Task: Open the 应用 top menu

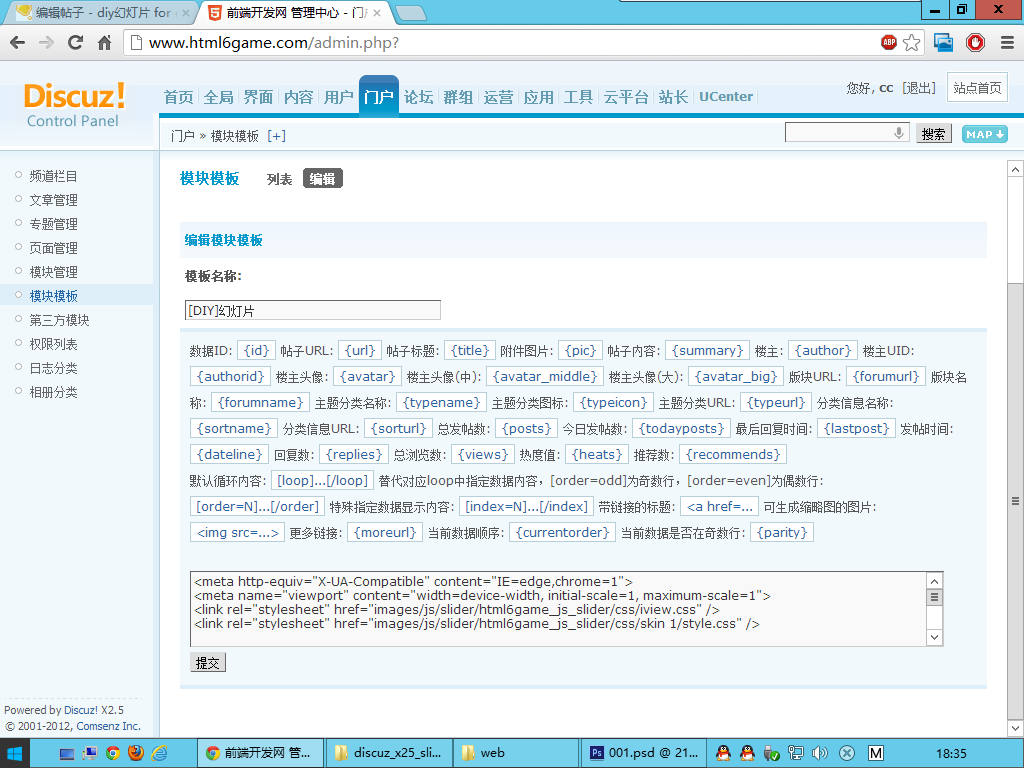Action: click(538, 97)
